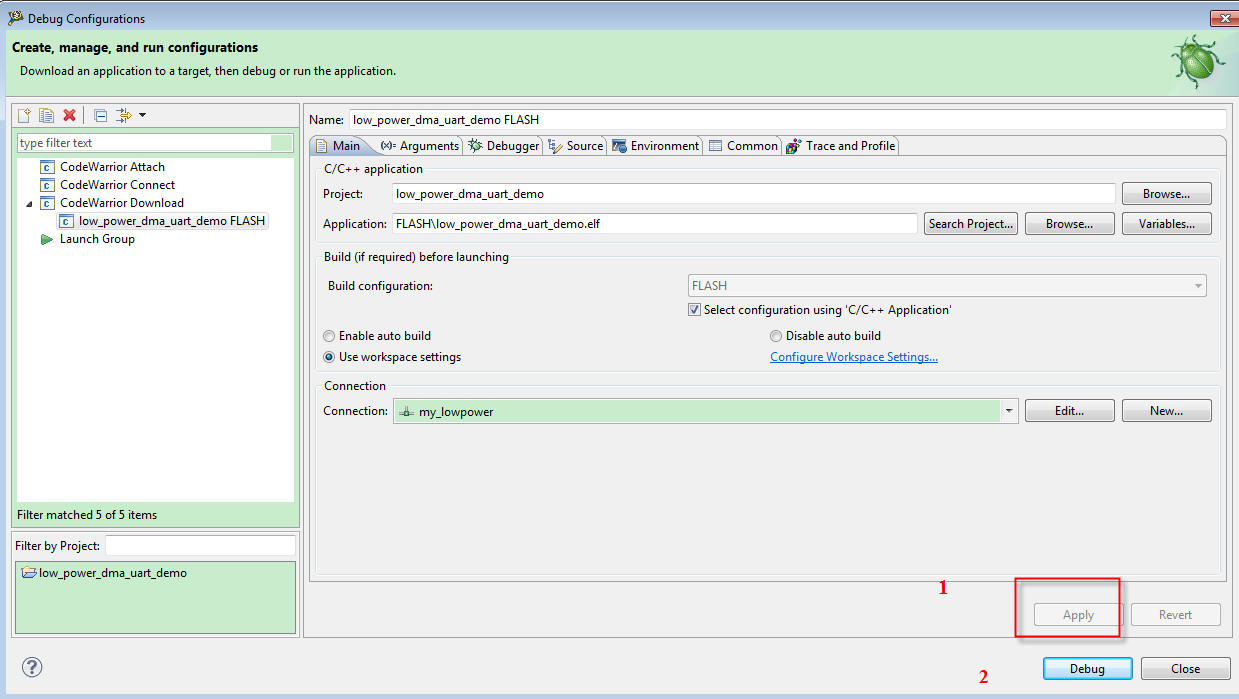
Task: Switch to the Arguments tab
Action: [x=420, y=146]
